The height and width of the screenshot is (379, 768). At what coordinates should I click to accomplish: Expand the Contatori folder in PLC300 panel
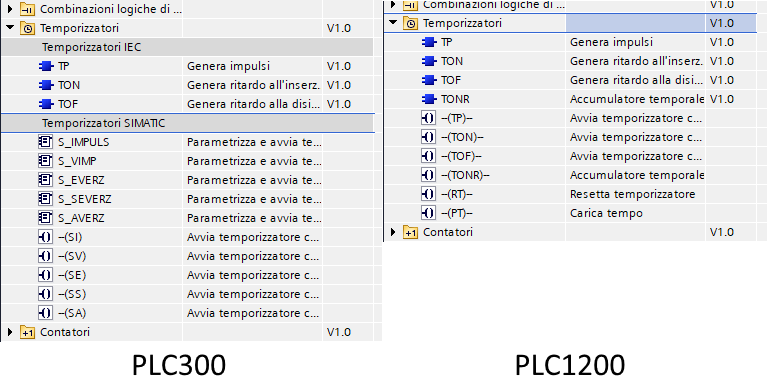(x=10, y=332)
